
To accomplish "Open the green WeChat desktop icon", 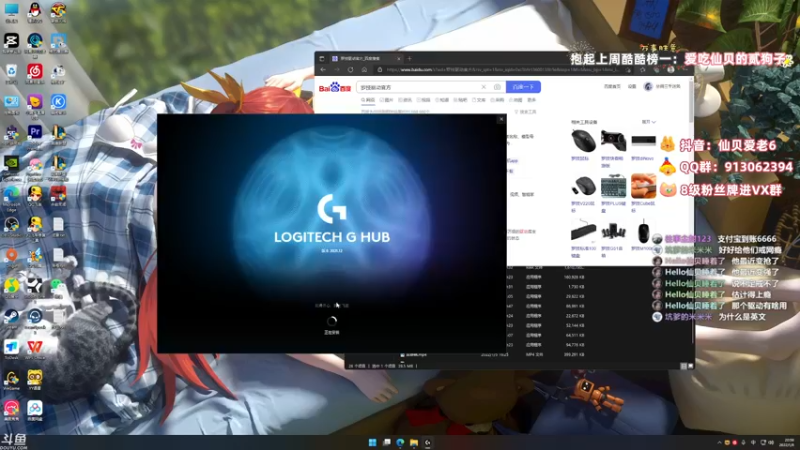I will pos(58,286).
